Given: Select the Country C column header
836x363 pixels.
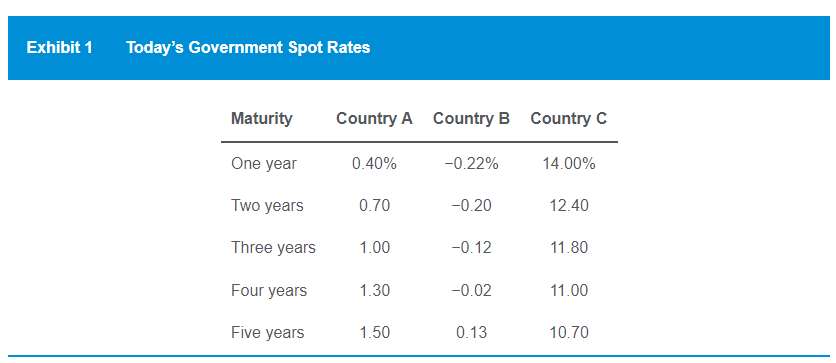Looking at the screenshot, I should (x=568, y=118).
